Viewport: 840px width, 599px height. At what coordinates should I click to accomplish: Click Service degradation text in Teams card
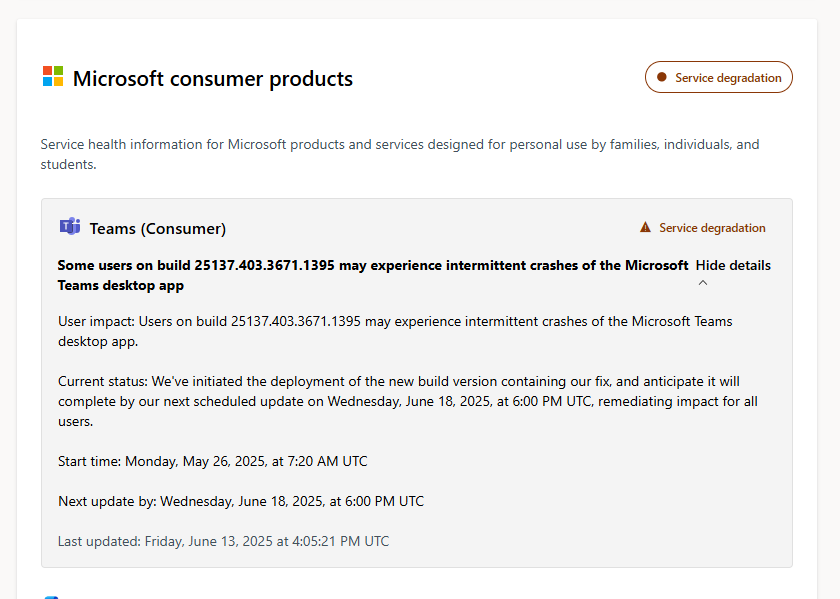(712, 228)
